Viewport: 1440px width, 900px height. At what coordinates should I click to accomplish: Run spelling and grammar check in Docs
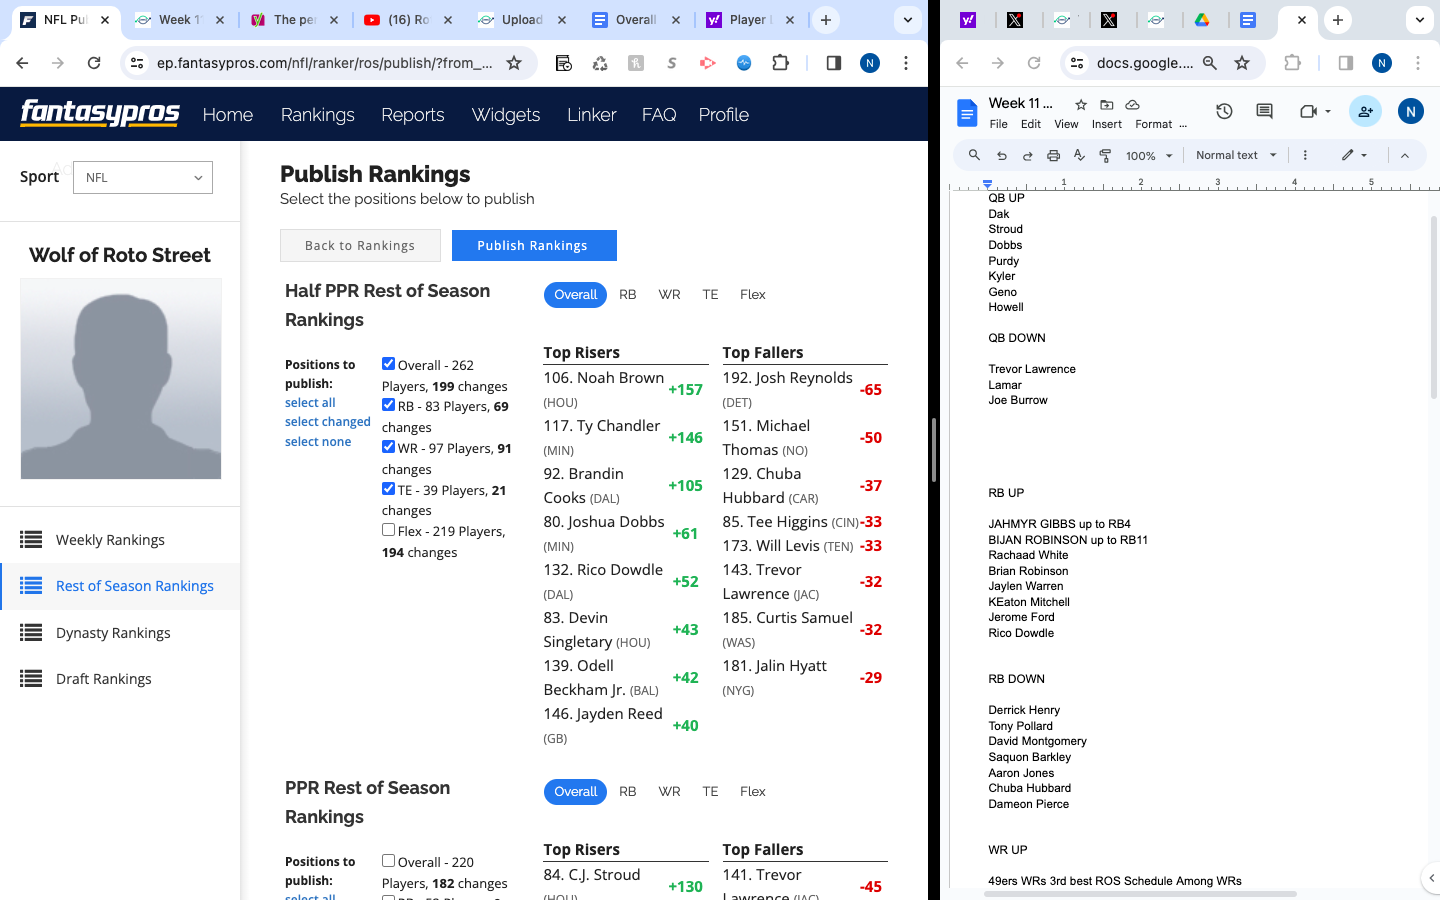pos(1079,155)
